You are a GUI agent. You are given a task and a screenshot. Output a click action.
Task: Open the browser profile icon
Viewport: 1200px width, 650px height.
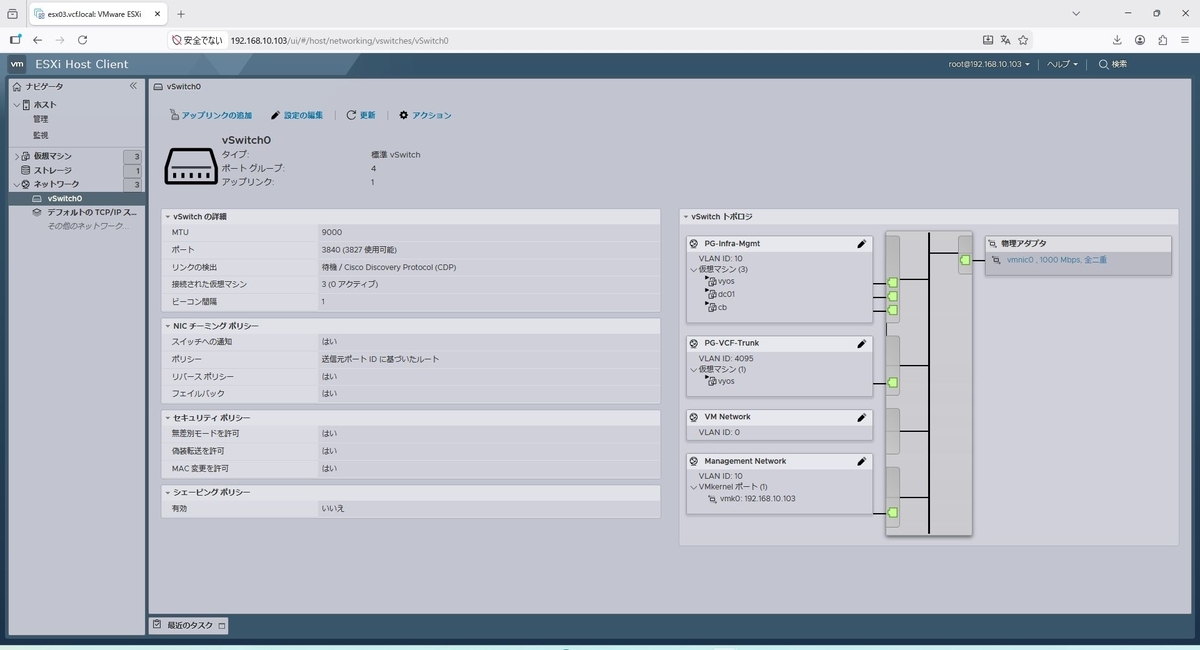1140,40
